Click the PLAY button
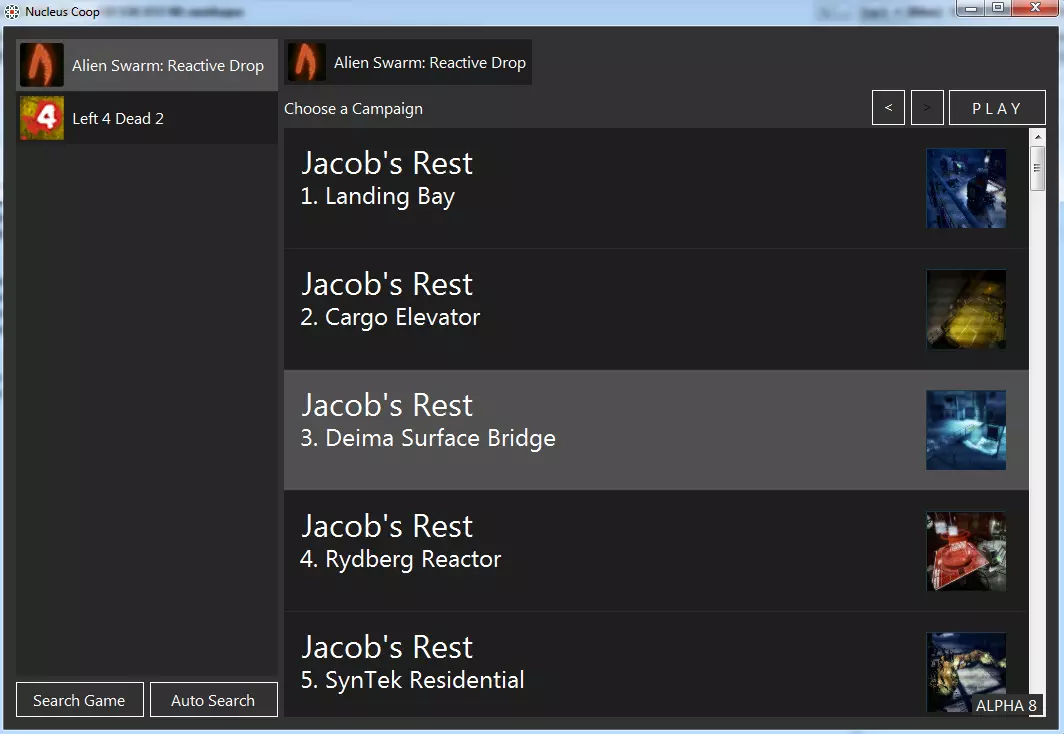Screen dimensions: 1064x734 [x=997, y=108]
